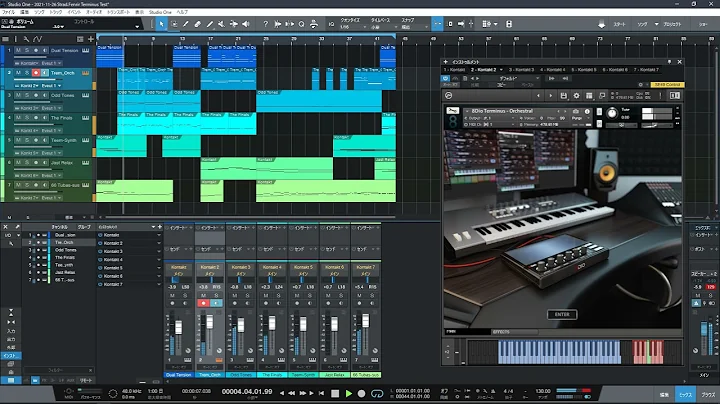Image resolution: width=720 pixels, height=404 pixels.
Task: Click Return to Zero transport icon
Action: pos(321,393)
